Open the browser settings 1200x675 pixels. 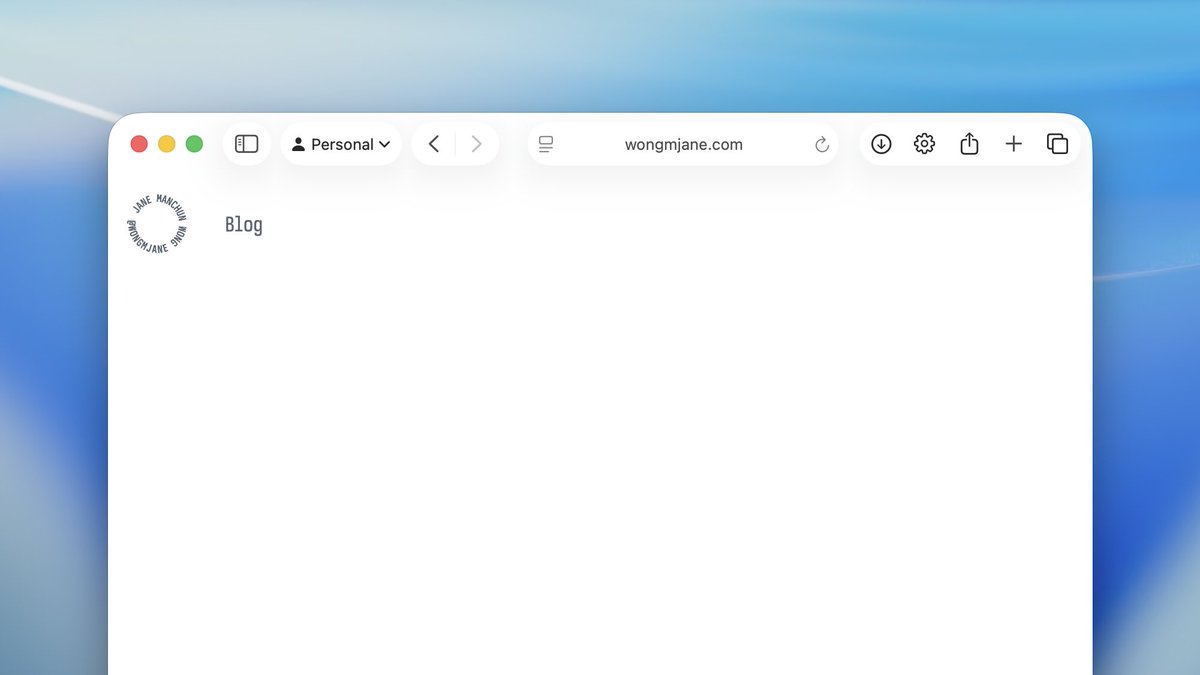pyautogui.click(x=924, y=143)
